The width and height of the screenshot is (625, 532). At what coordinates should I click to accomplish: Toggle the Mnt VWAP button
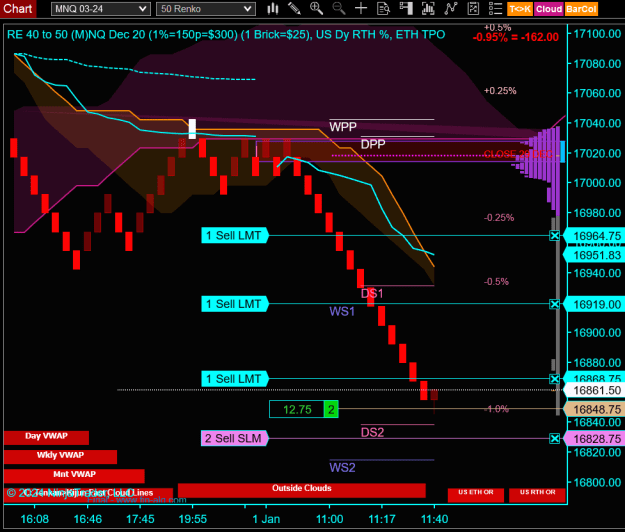(74, 475)
